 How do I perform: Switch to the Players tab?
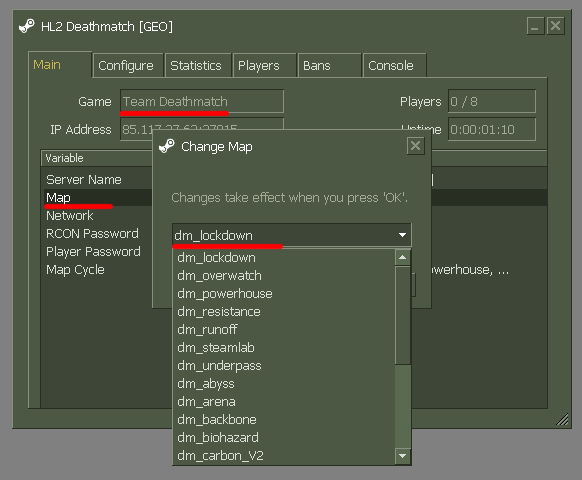point(265,65)
